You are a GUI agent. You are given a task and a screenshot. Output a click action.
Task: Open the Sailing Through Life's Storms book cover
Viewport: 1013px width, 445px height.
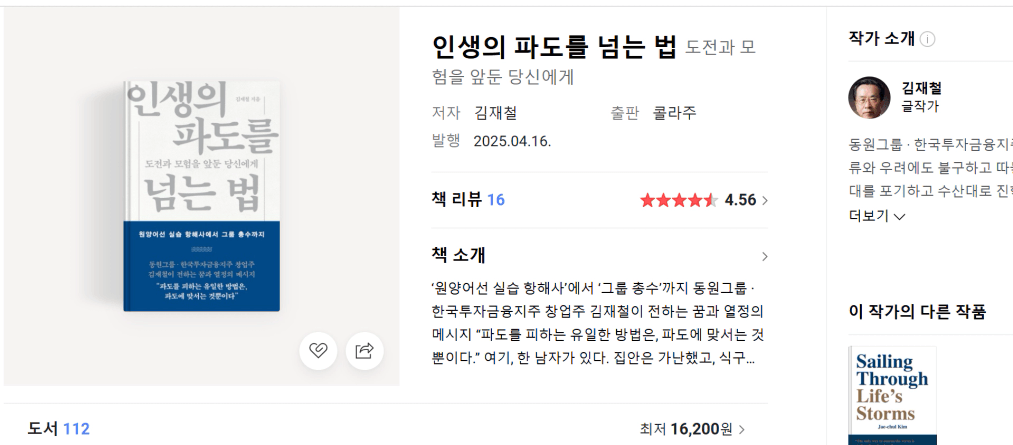[892, 395]
